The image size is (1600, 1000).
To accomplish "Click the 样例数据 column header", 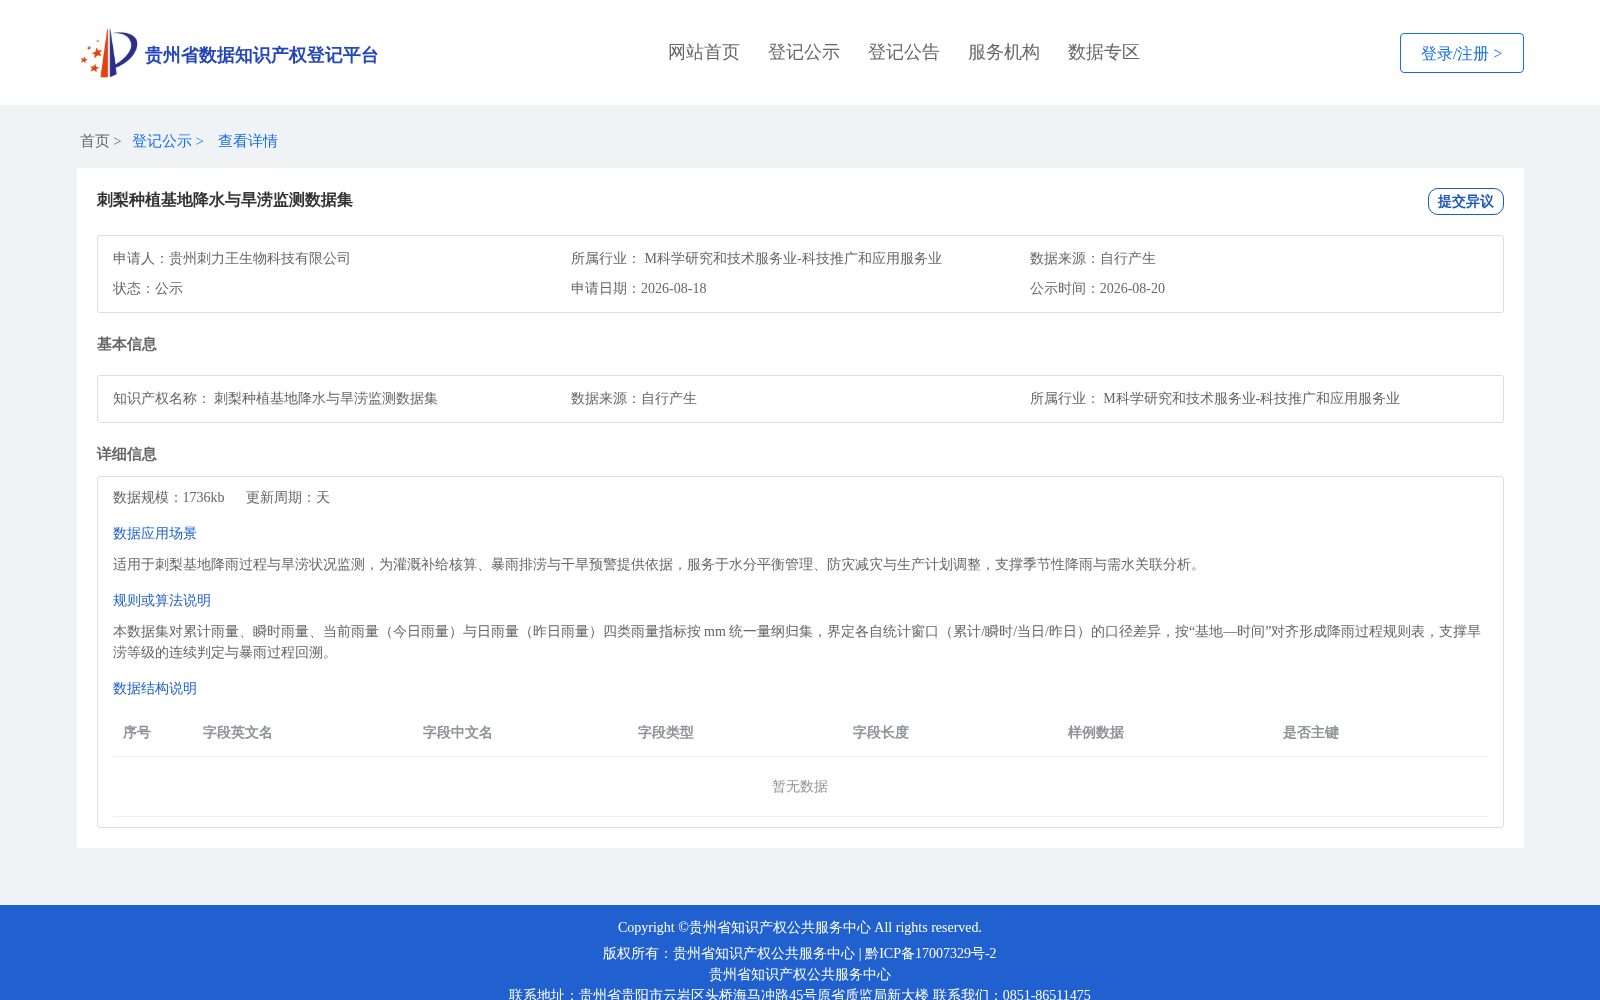I will [1096, 732].
